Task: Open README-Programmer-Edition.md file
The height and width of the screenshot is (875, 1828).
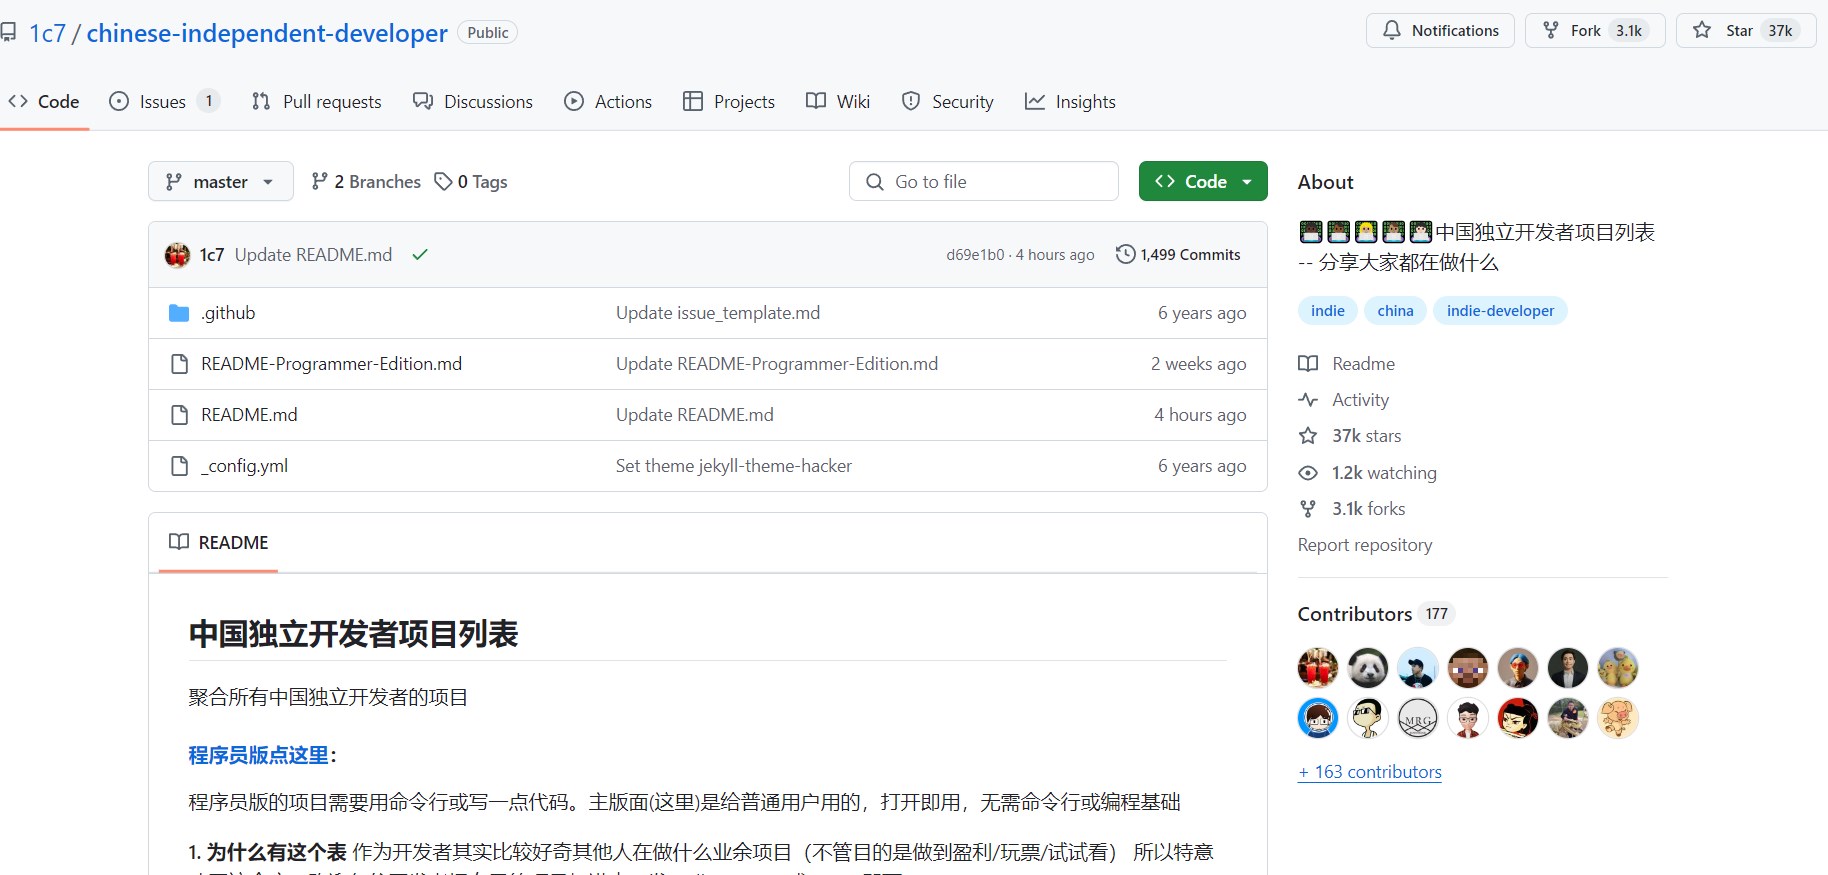Action: pos(331,364)
